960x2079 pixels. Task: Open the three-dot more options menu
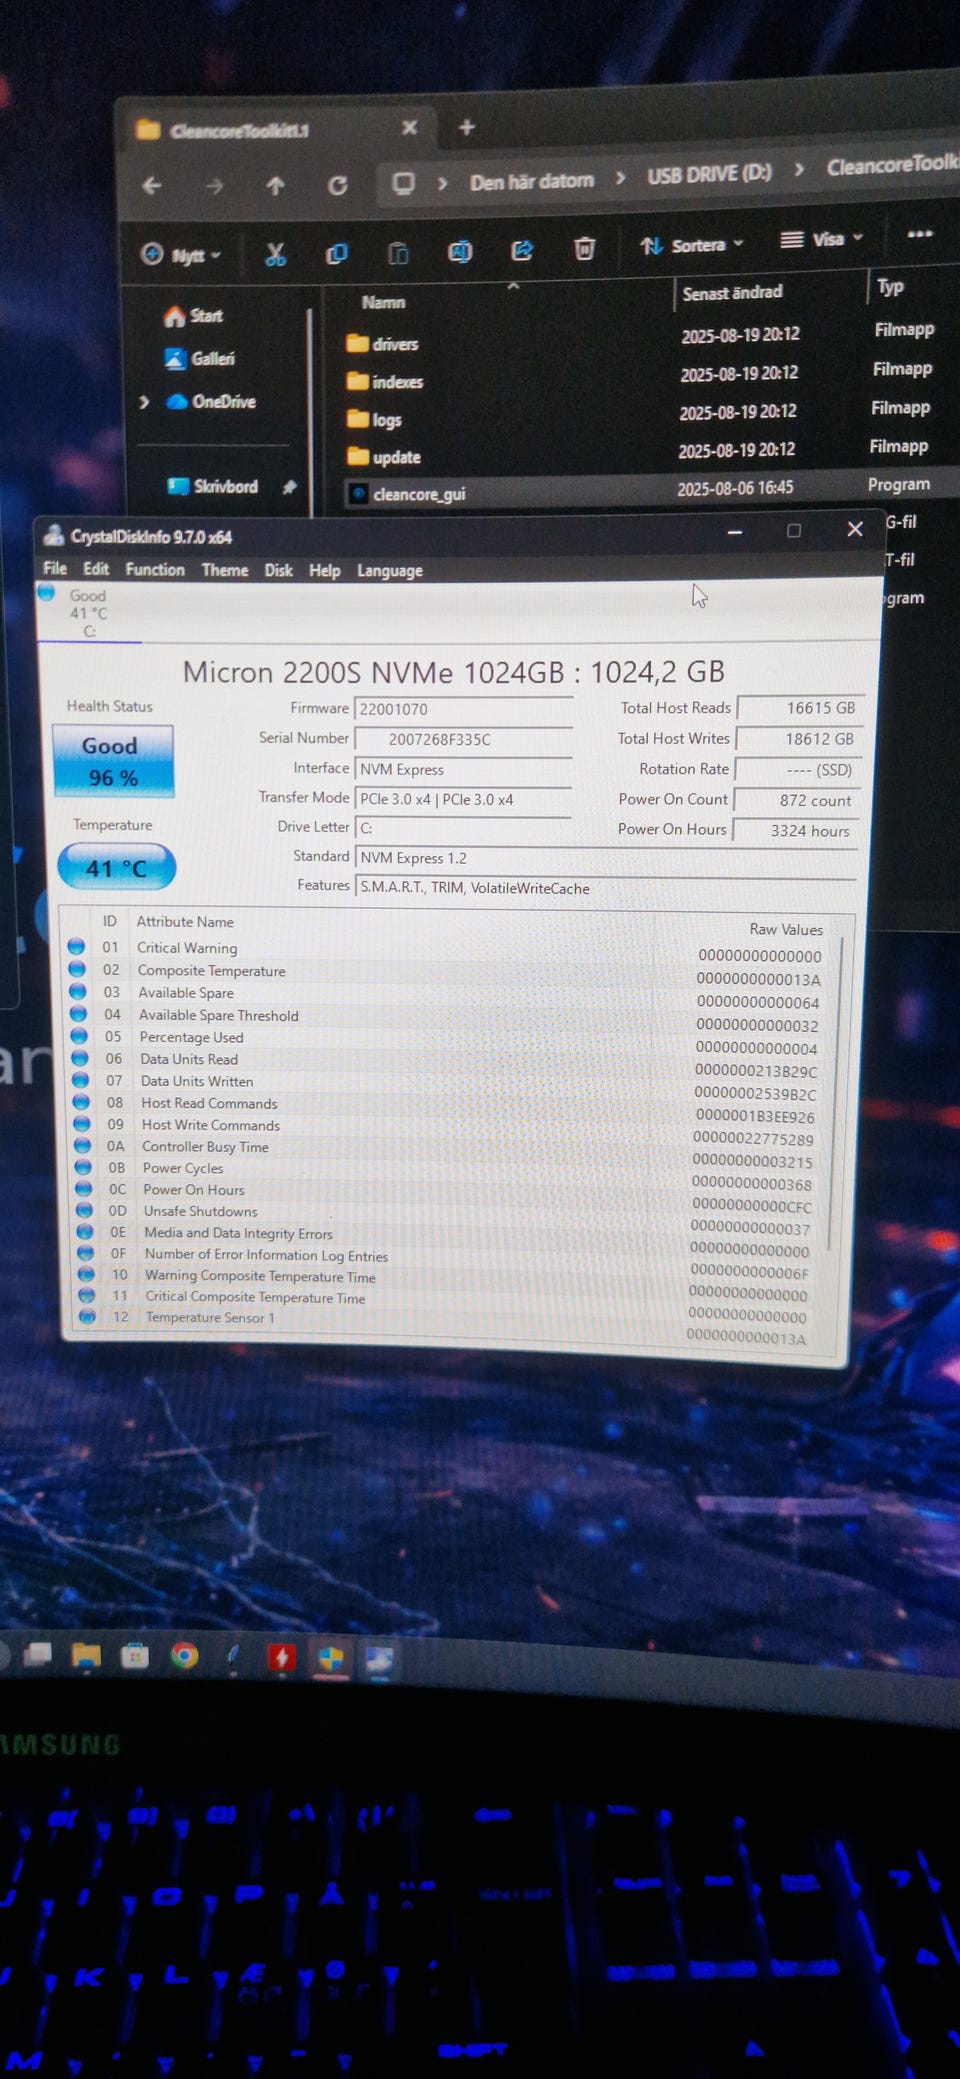point(920,234)
